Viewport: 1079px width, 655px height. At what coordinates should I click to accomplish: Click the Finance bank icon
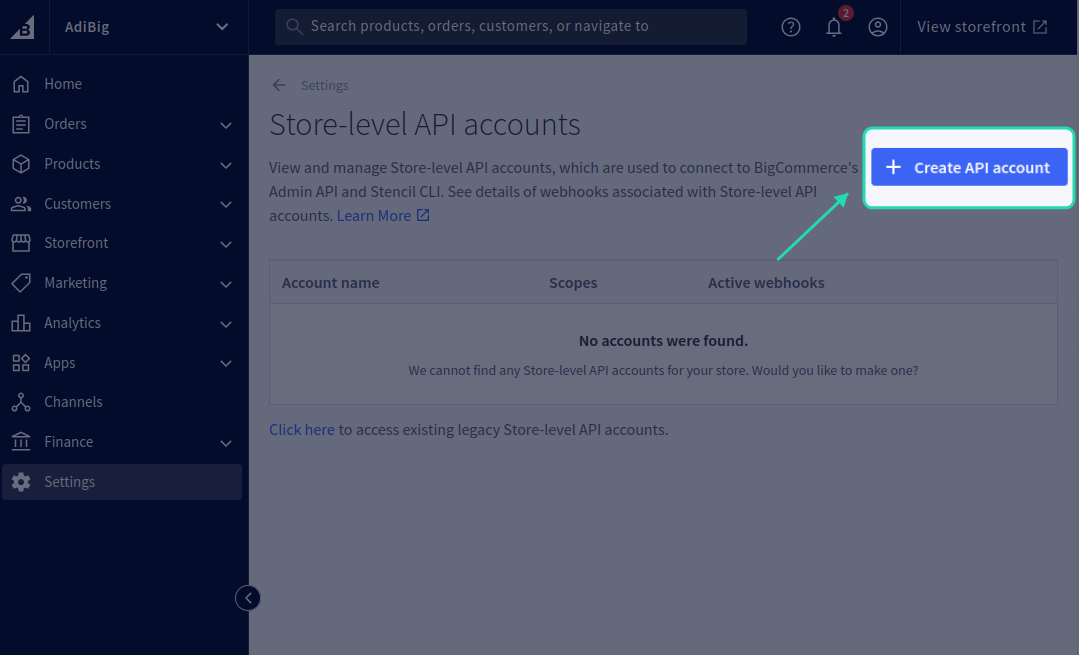21,442
